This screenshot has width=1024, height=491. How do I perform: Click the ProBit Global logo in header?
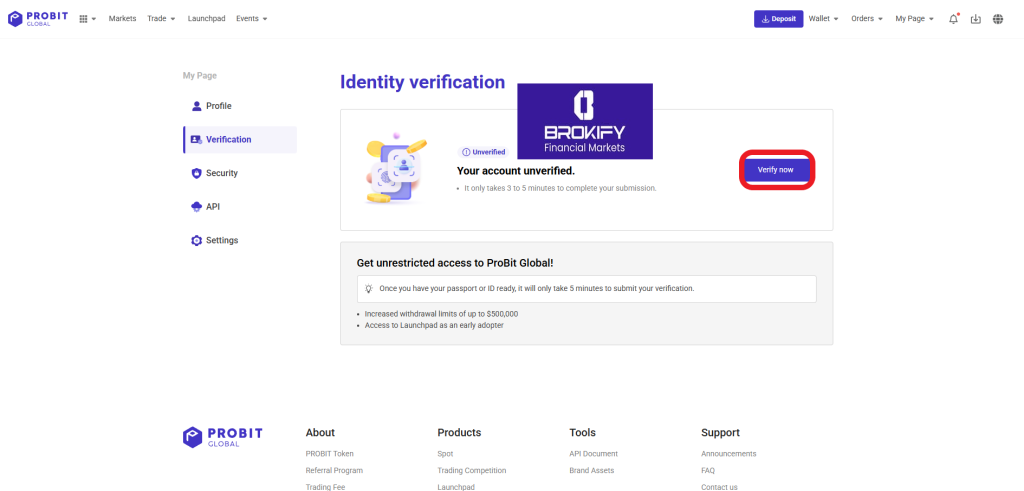coord(37,19)
